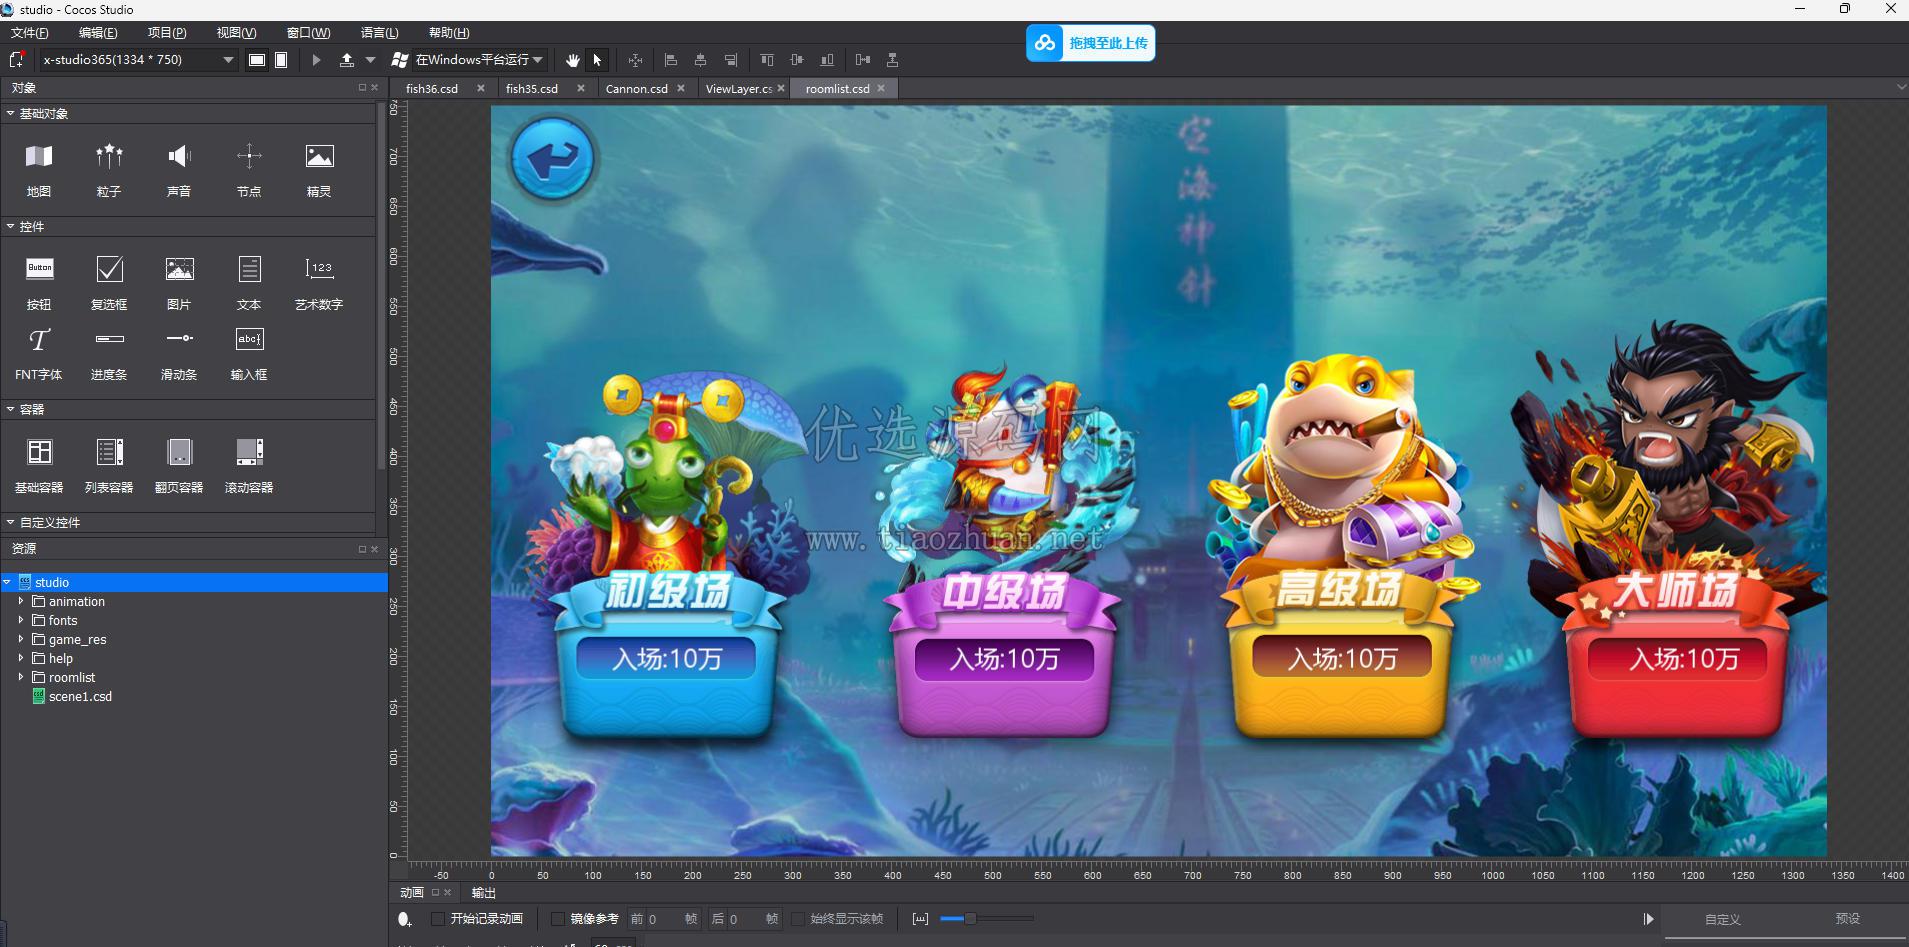The height and width of the screenshot is (947, 1909).
Task: Click the cloud 拖拽至此上传 upload button
Action: click(1090, 43)
